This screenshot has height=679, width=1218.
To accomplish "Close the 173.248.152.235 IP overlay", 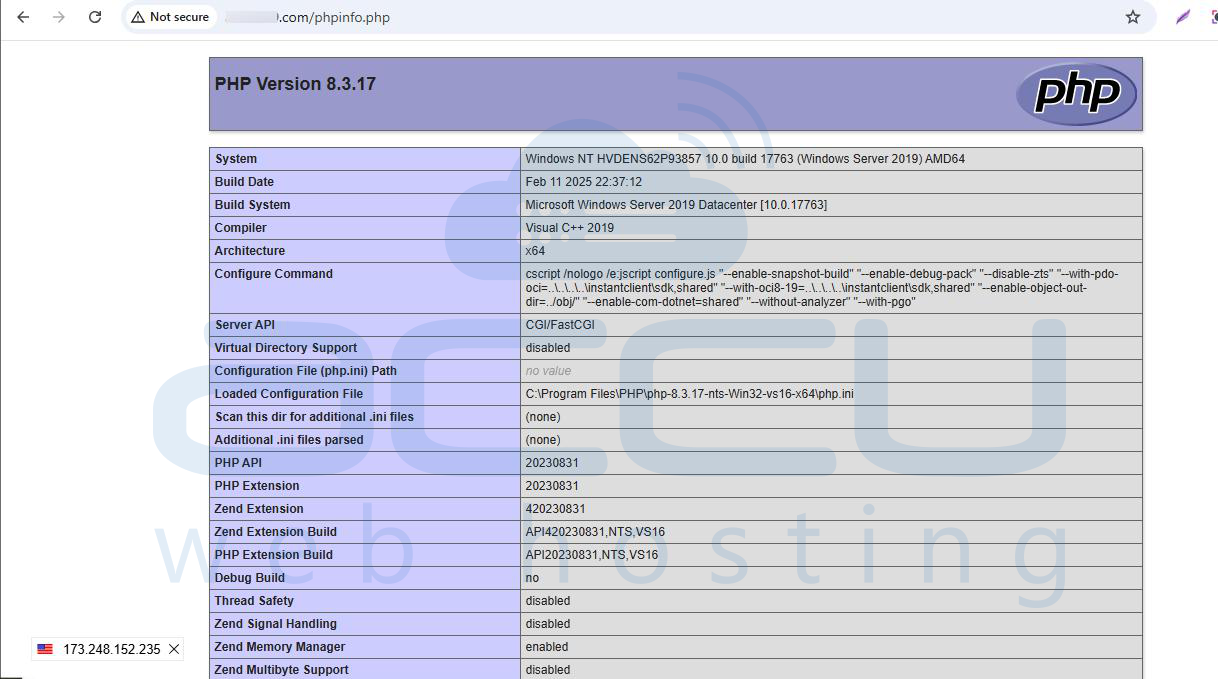I will tap(174, 649).
